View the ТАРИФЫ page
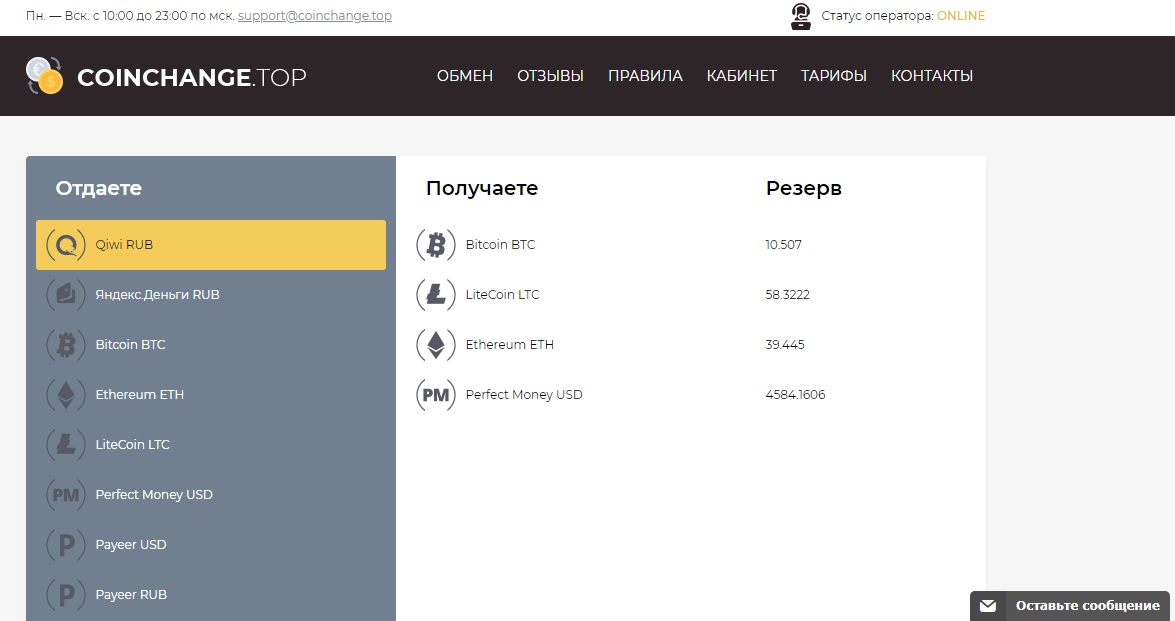The width and height of the screenshot is (1175, 621). (x=833, y=76)
